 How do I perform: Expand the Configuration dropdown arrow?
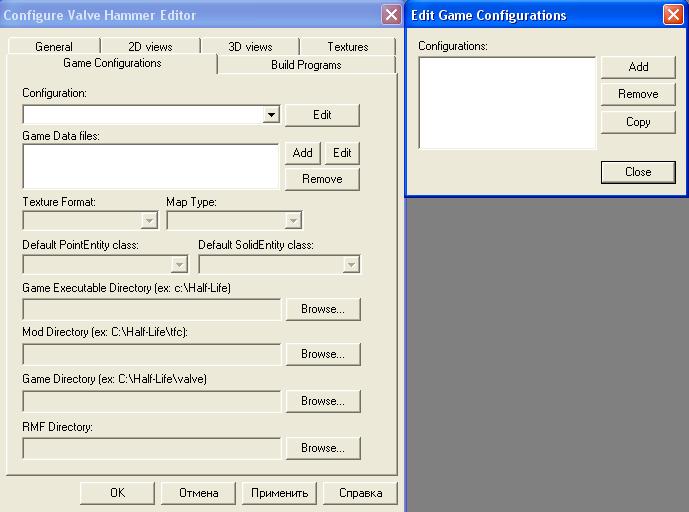coord(271,115)
